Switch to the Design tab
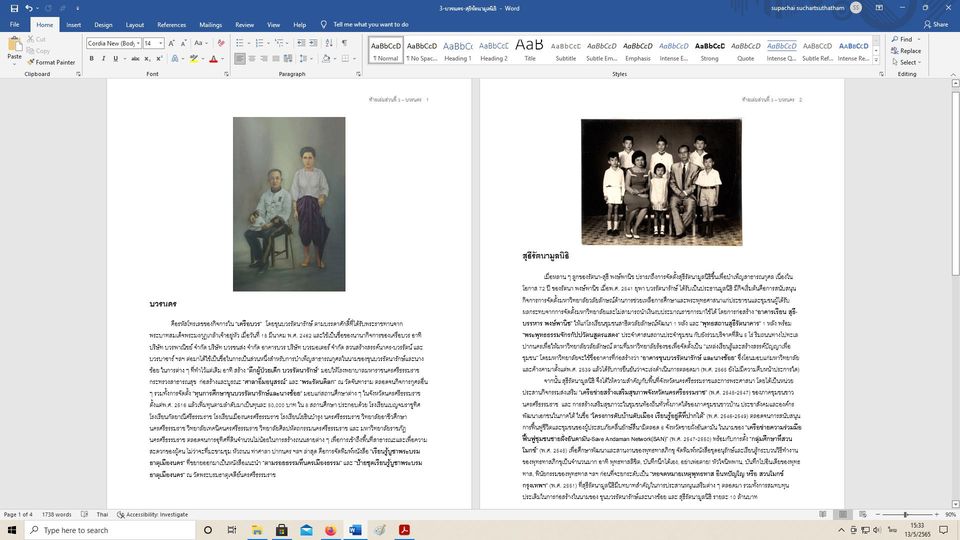The image size is (960, 540). (x=103, y=25)
